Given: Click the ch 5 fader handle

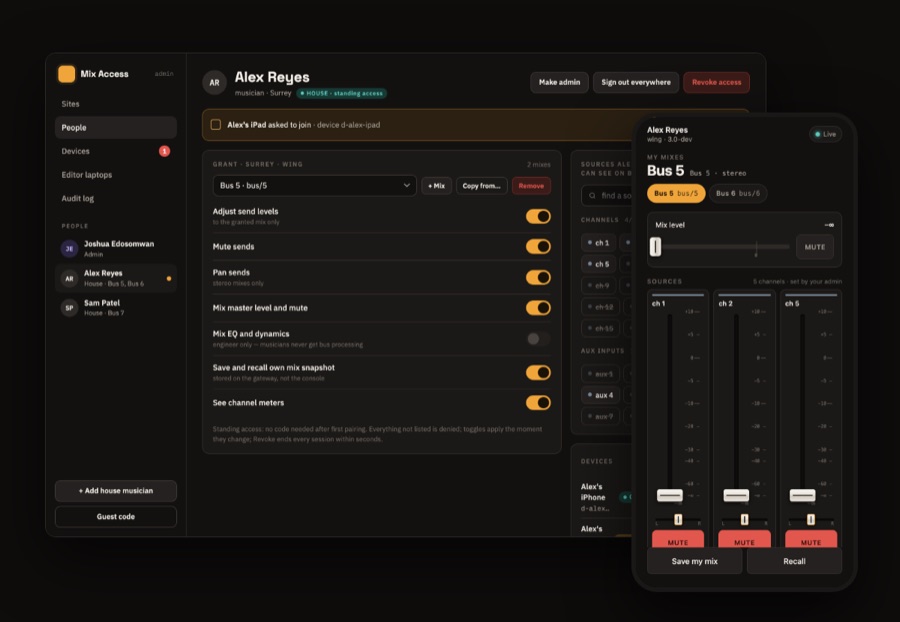Looking at the screenshot, I should [802, 495].
